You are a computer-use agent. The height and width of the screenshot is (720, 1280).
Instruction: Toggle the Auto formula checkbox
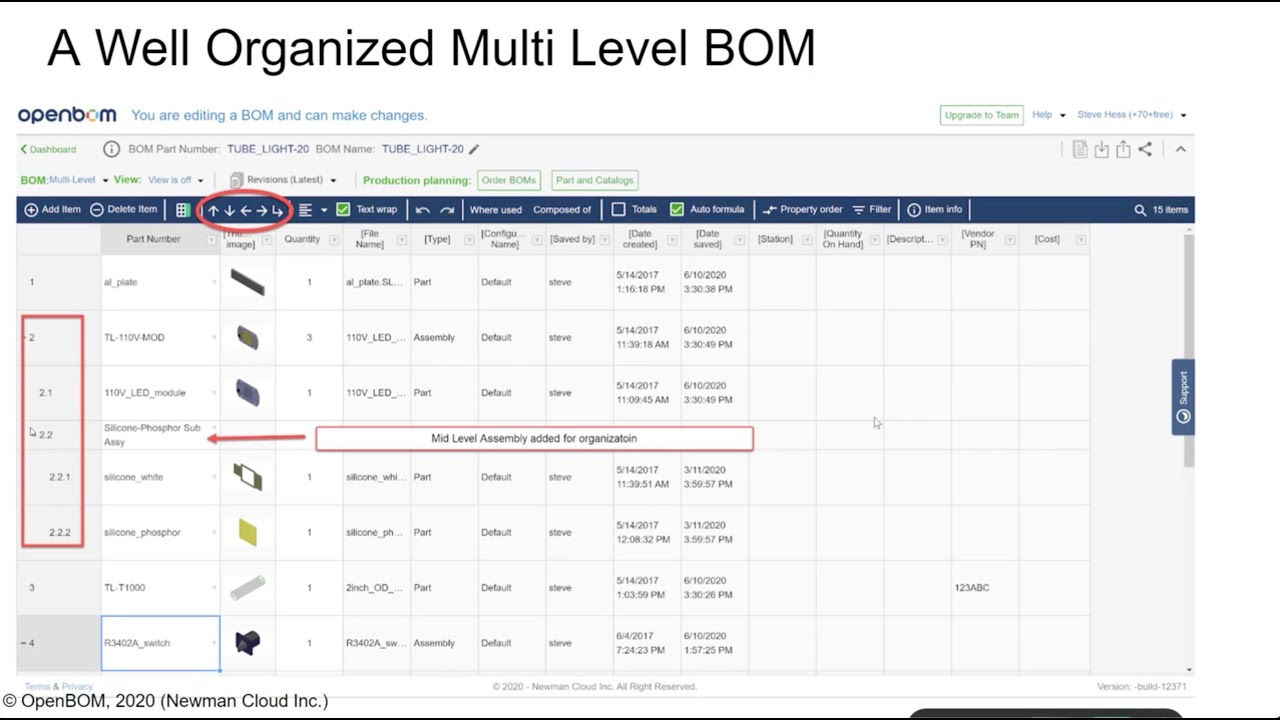coord(677,210)
